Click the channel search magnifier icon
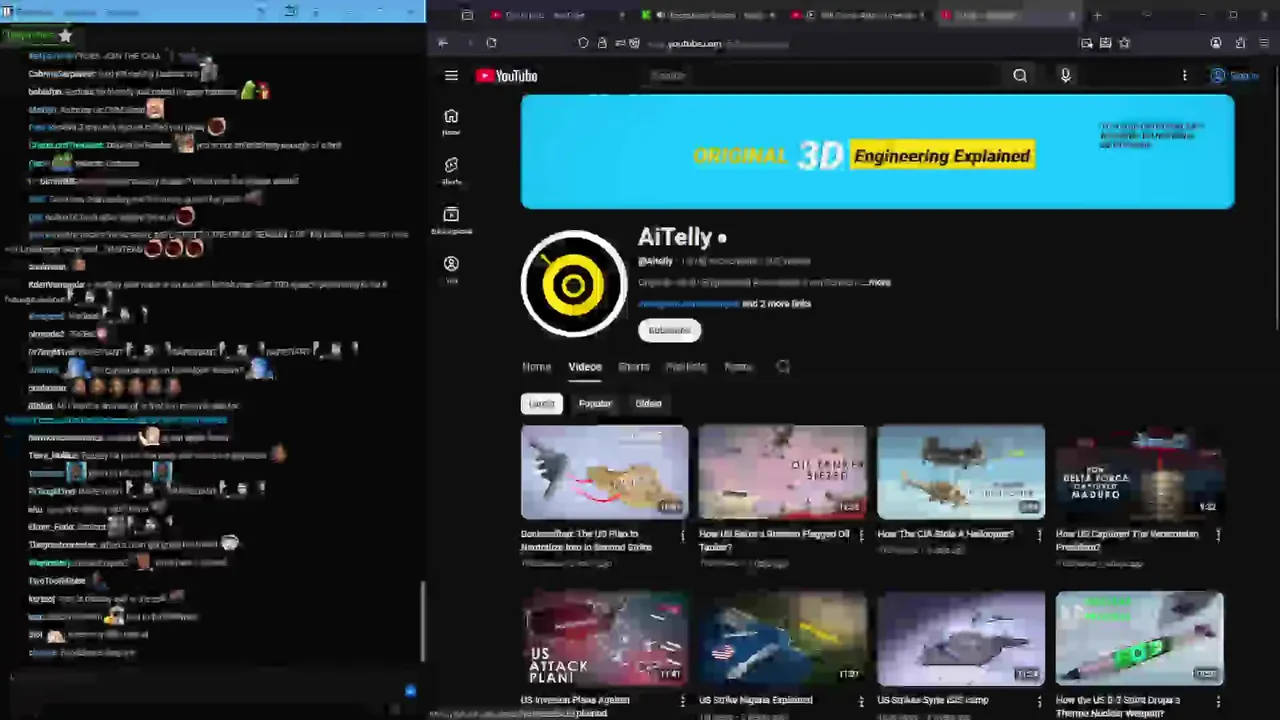Screen dimensions: 1280x720 [x=783, y=367]
